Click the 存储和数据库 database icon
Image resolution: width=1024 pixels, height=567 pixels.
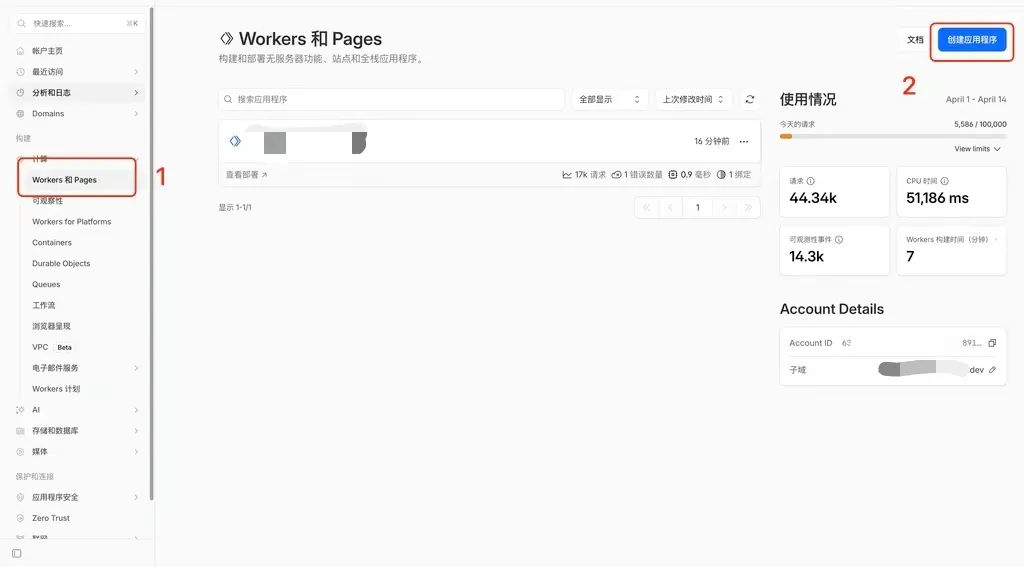point(20,431)
